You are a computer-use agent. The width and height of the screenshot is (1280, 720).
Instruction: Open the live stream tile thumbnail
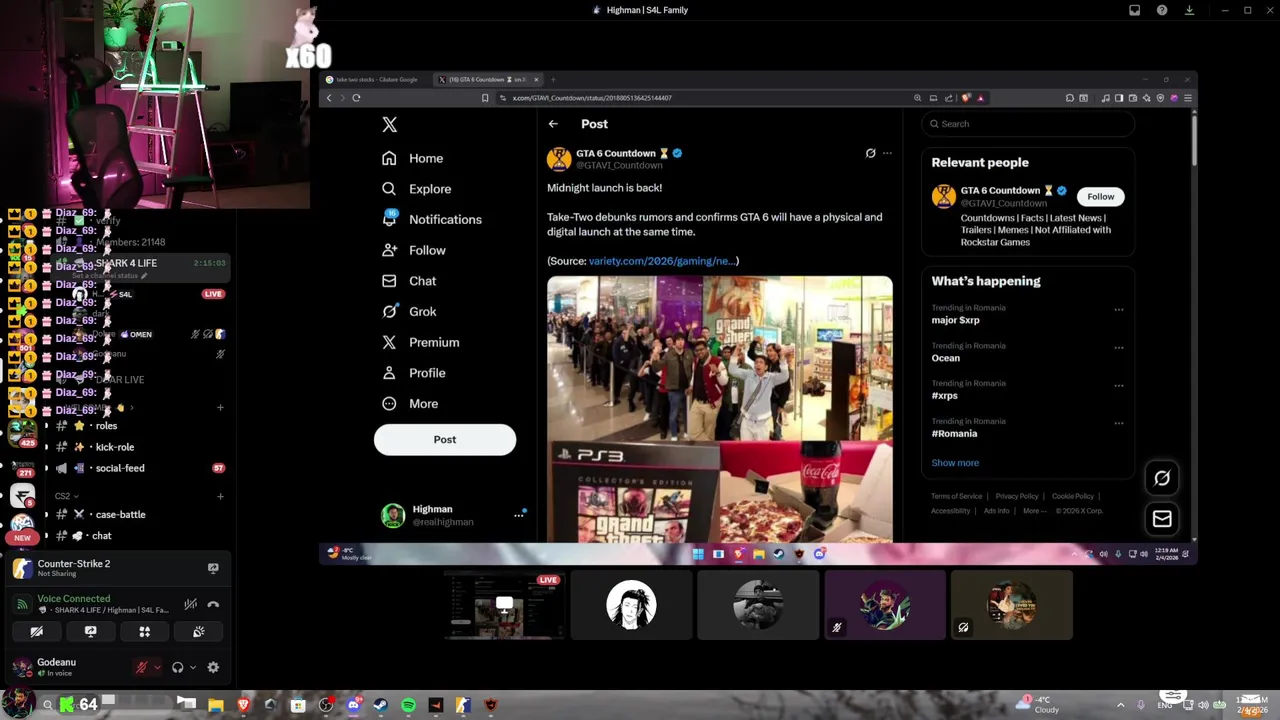pos(504,605)
